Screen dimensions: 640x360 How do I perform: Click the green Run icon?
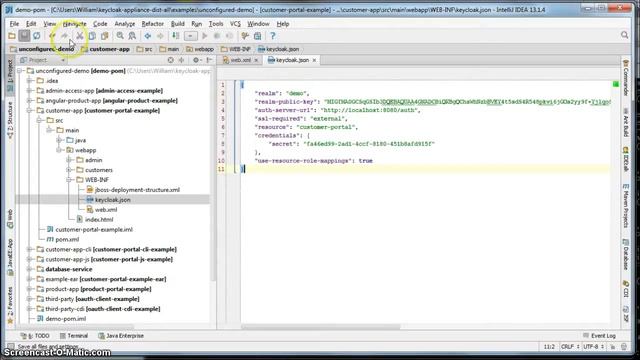pyautogui.click(x=205, y=36)
